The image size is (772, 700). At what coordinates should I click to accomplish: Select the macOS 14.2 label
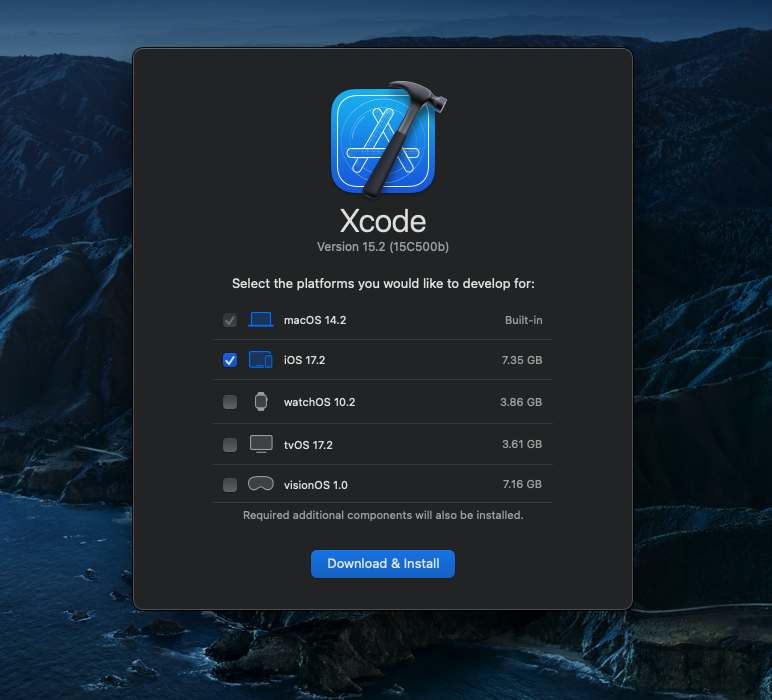coord(315,320)
